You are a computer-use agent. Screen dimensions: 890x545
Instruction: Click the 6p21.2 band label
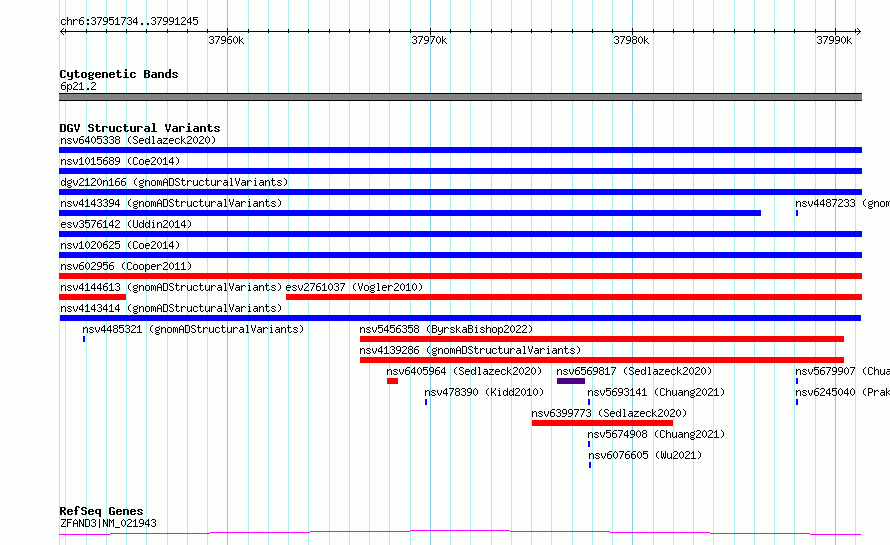pyautogui.click(x=78, y=86)
